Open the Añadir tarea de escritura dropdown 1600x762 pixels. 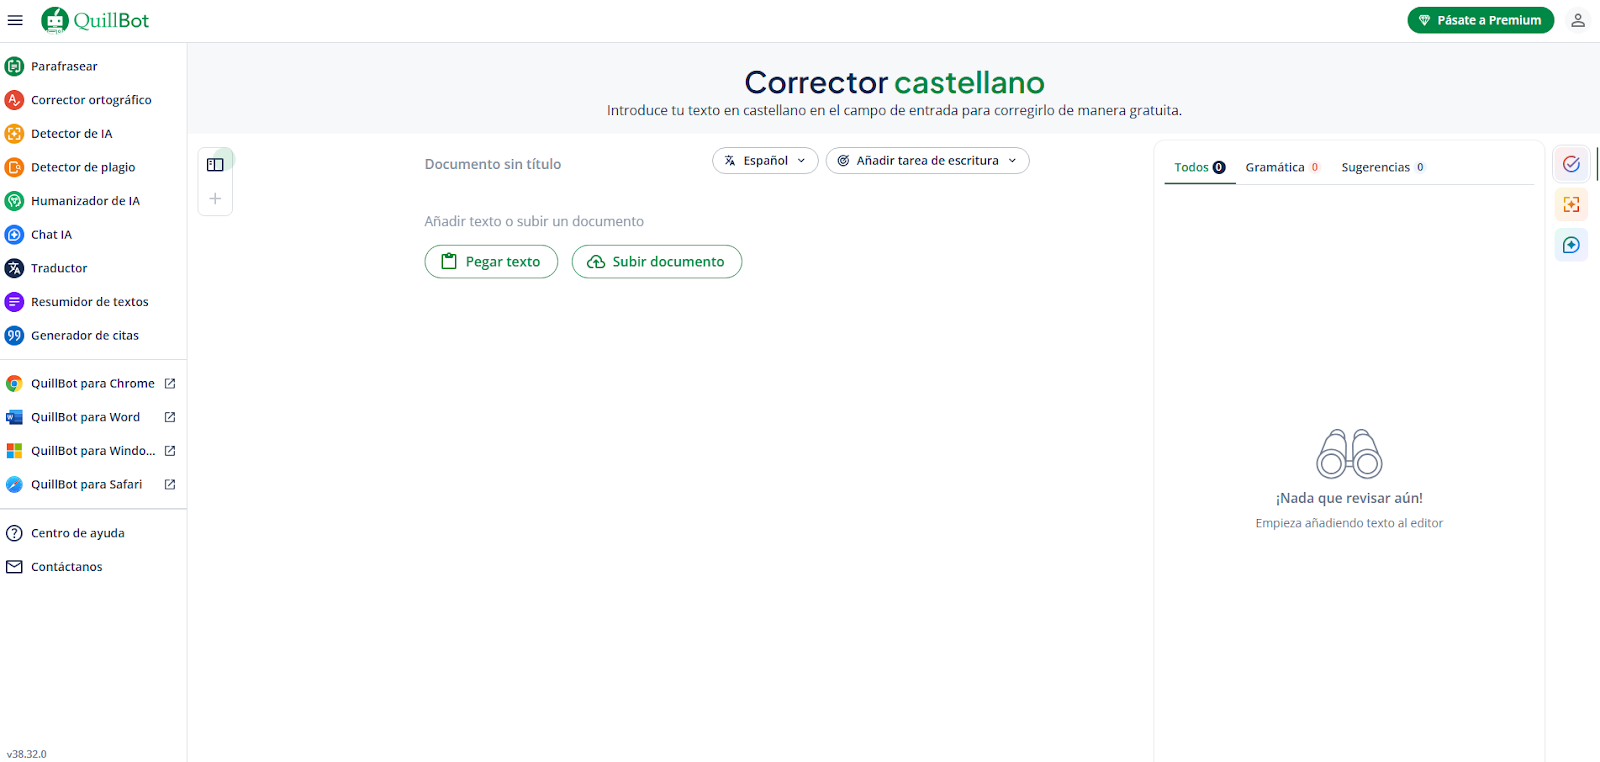927,160
